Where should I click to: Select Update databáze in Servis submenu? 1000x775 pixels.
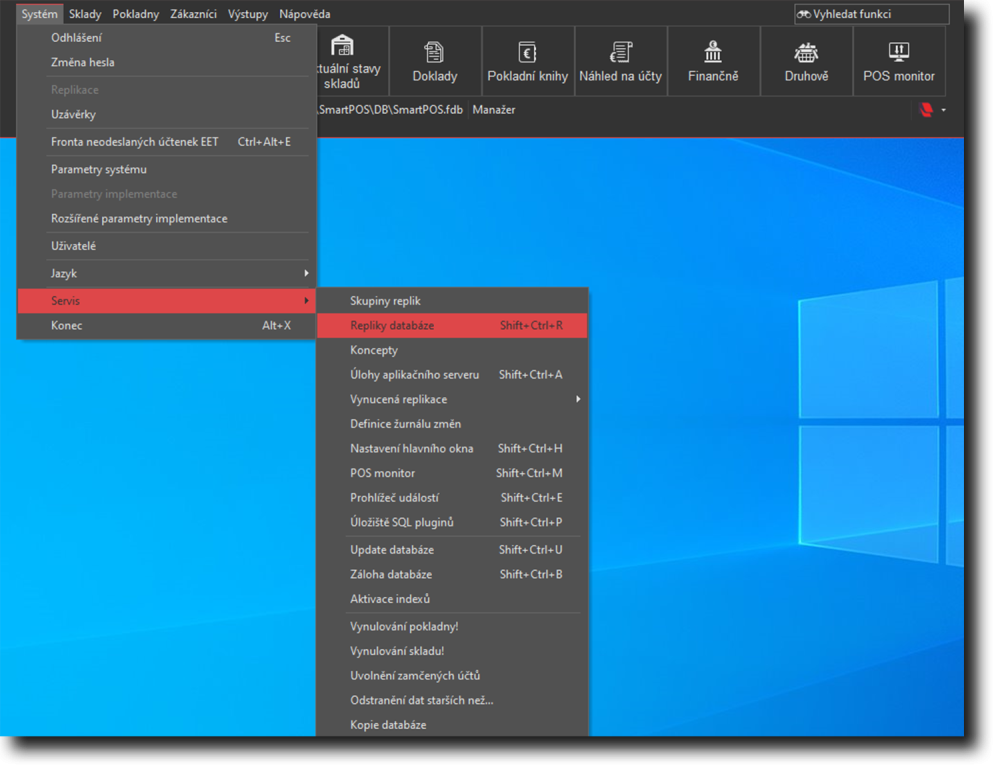point(452,550)
